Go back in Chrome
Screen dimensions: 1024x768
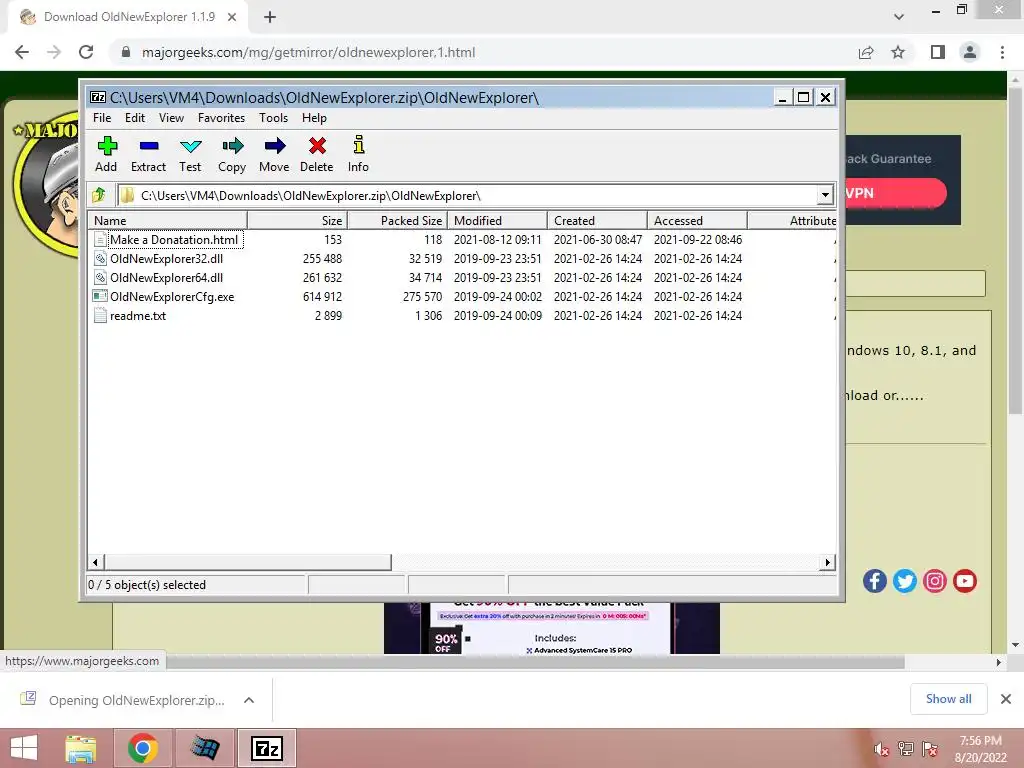[22, 52]
